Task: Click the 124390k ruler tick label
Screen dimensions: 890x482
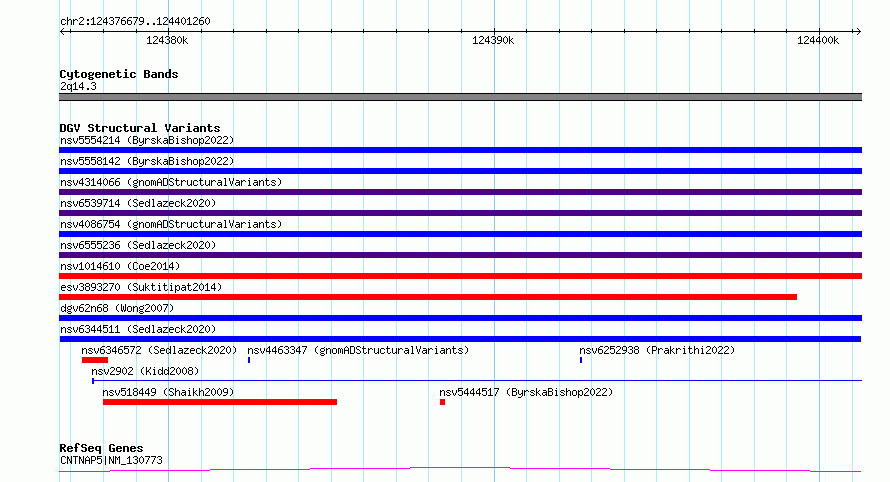Action: (493, 40)
